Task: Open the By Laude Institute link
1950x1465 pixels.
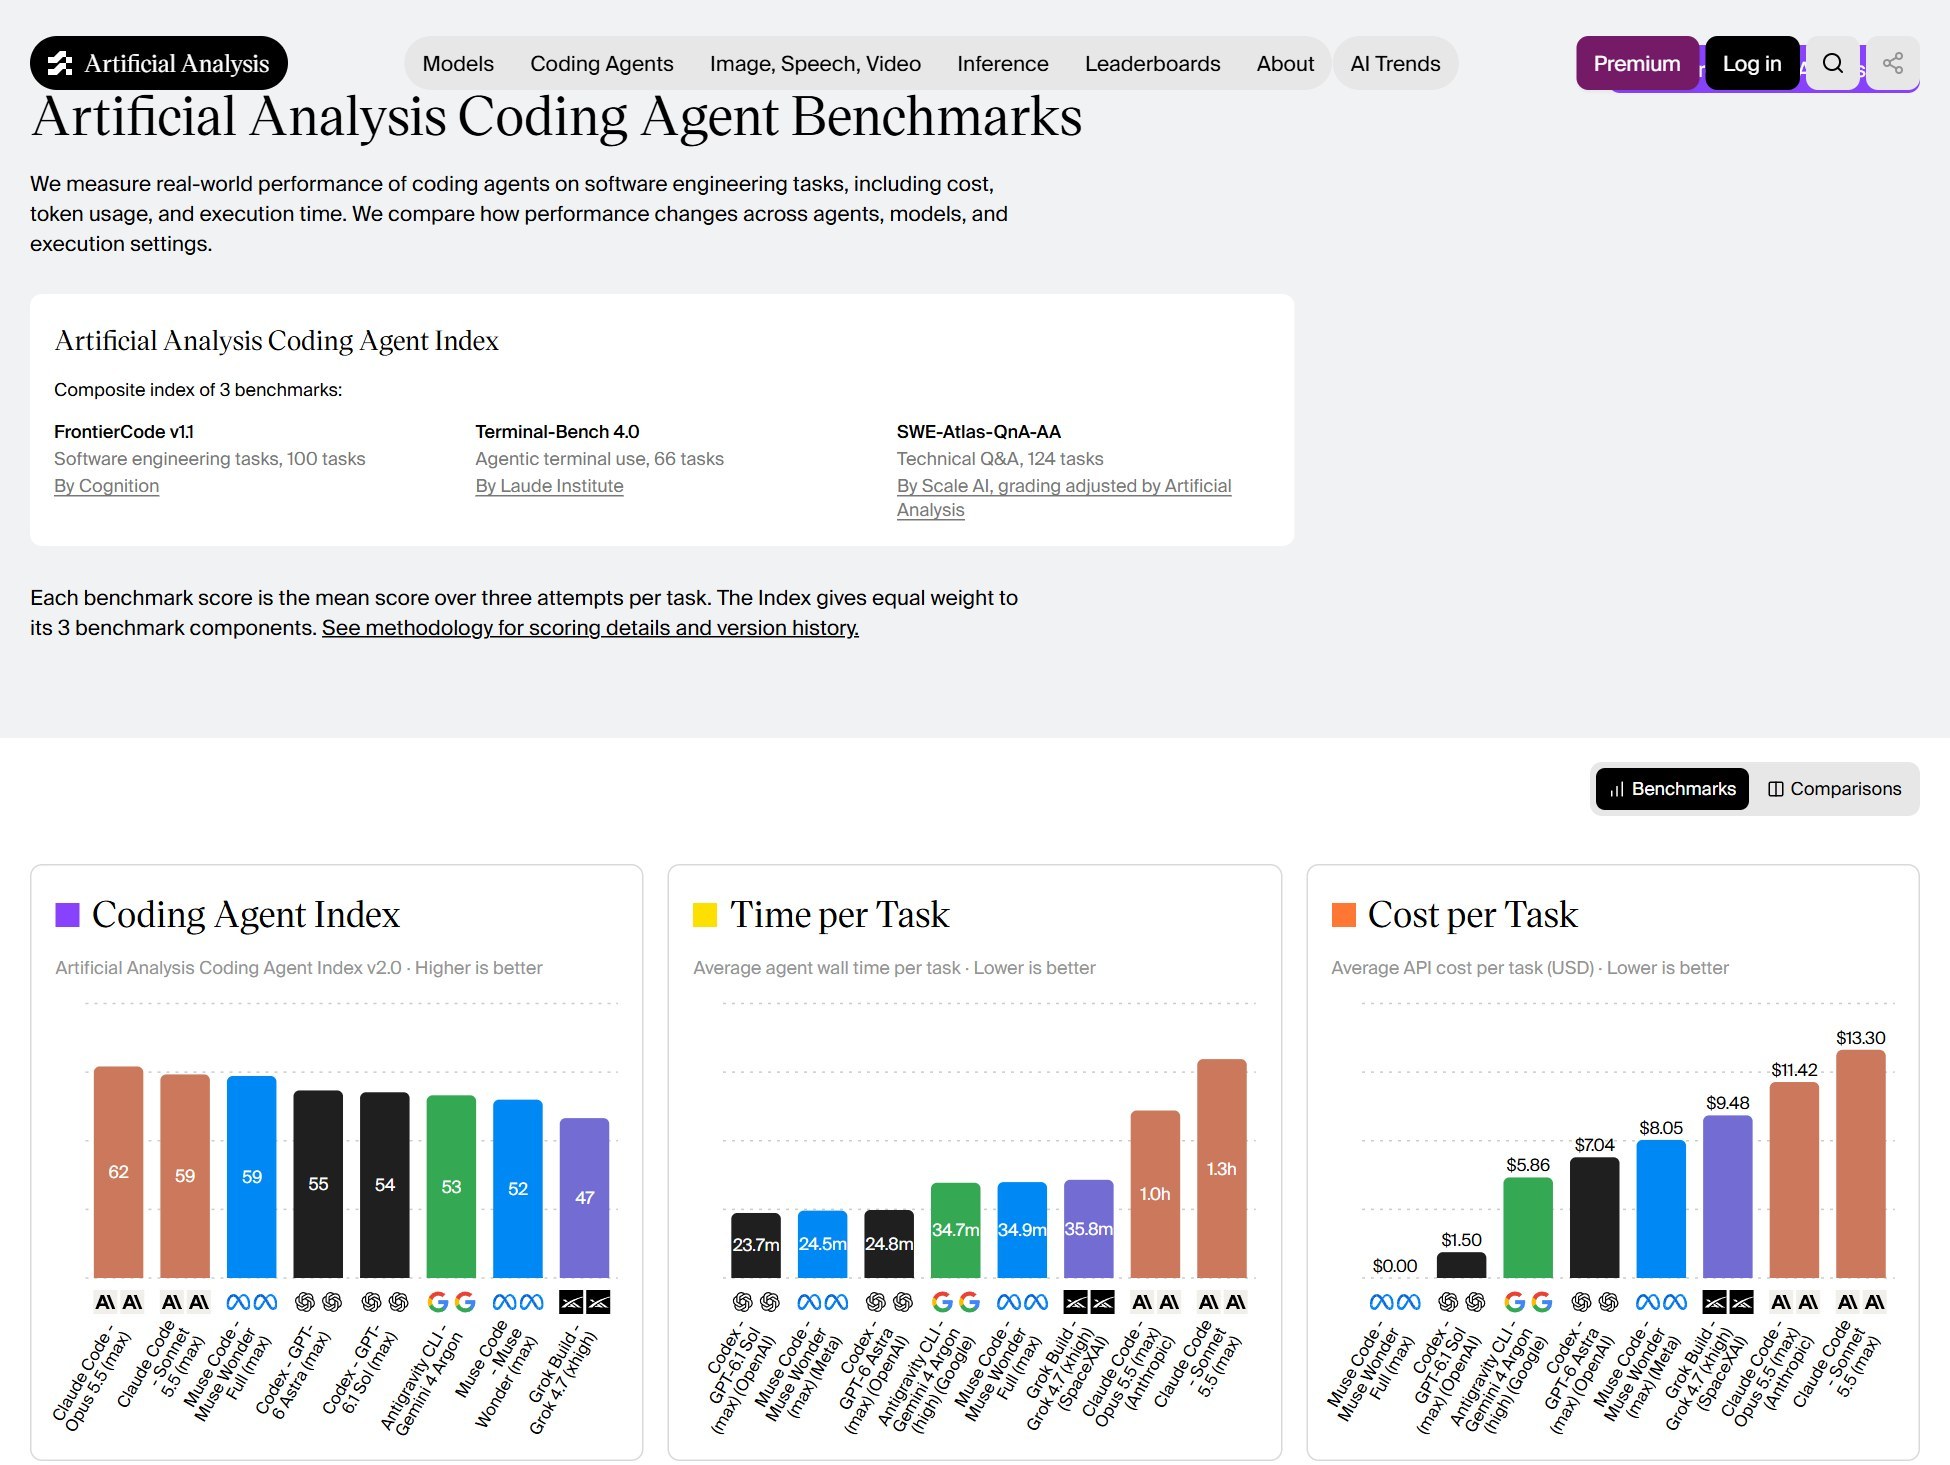Action: [549, 486]
